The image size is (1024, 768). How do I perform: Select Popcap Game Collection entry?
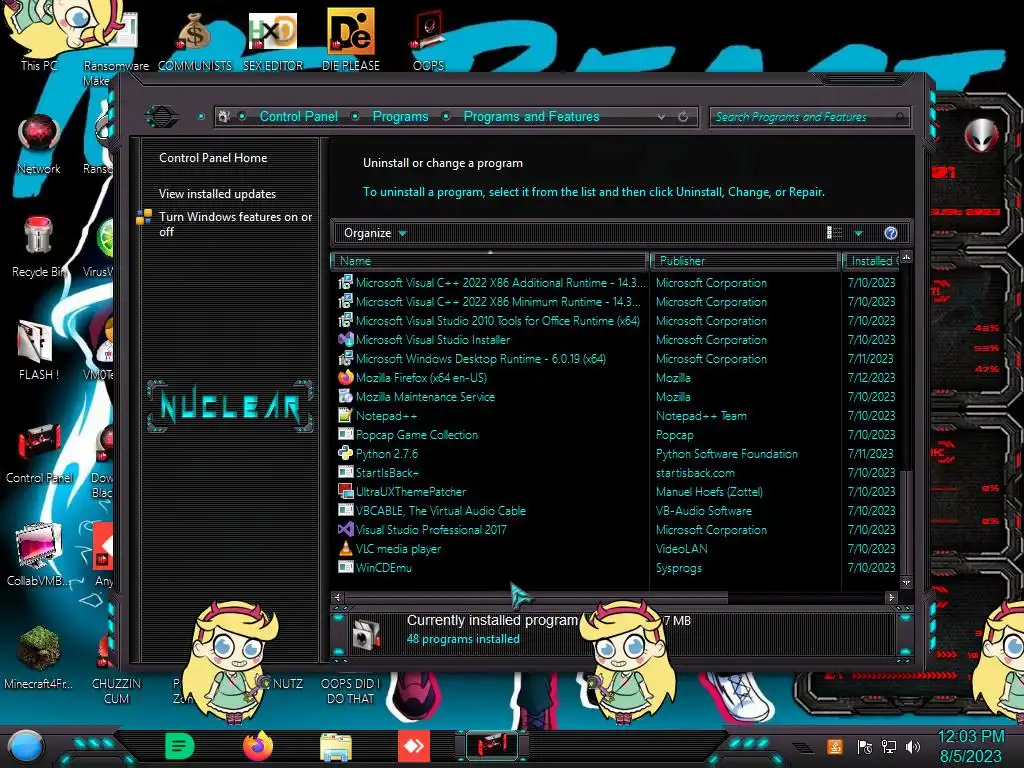point(417,435)
